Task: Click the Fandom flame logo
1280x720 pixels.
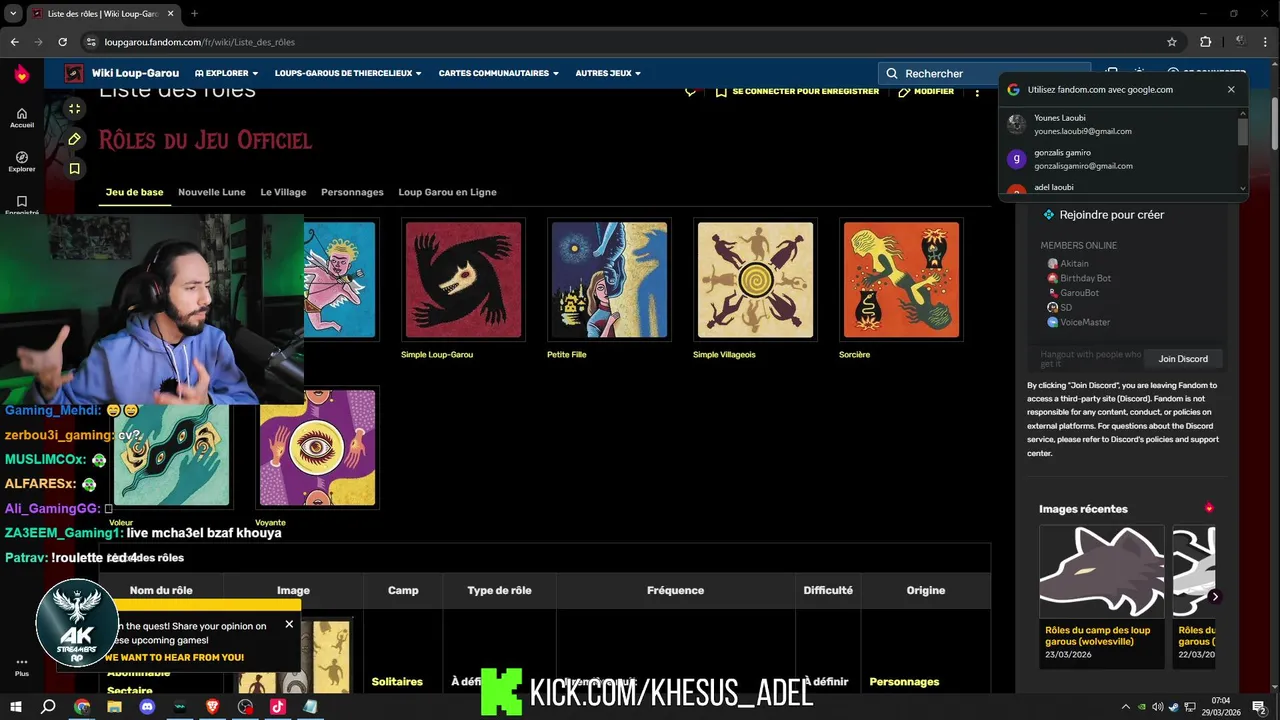Action: click(22, 74)
